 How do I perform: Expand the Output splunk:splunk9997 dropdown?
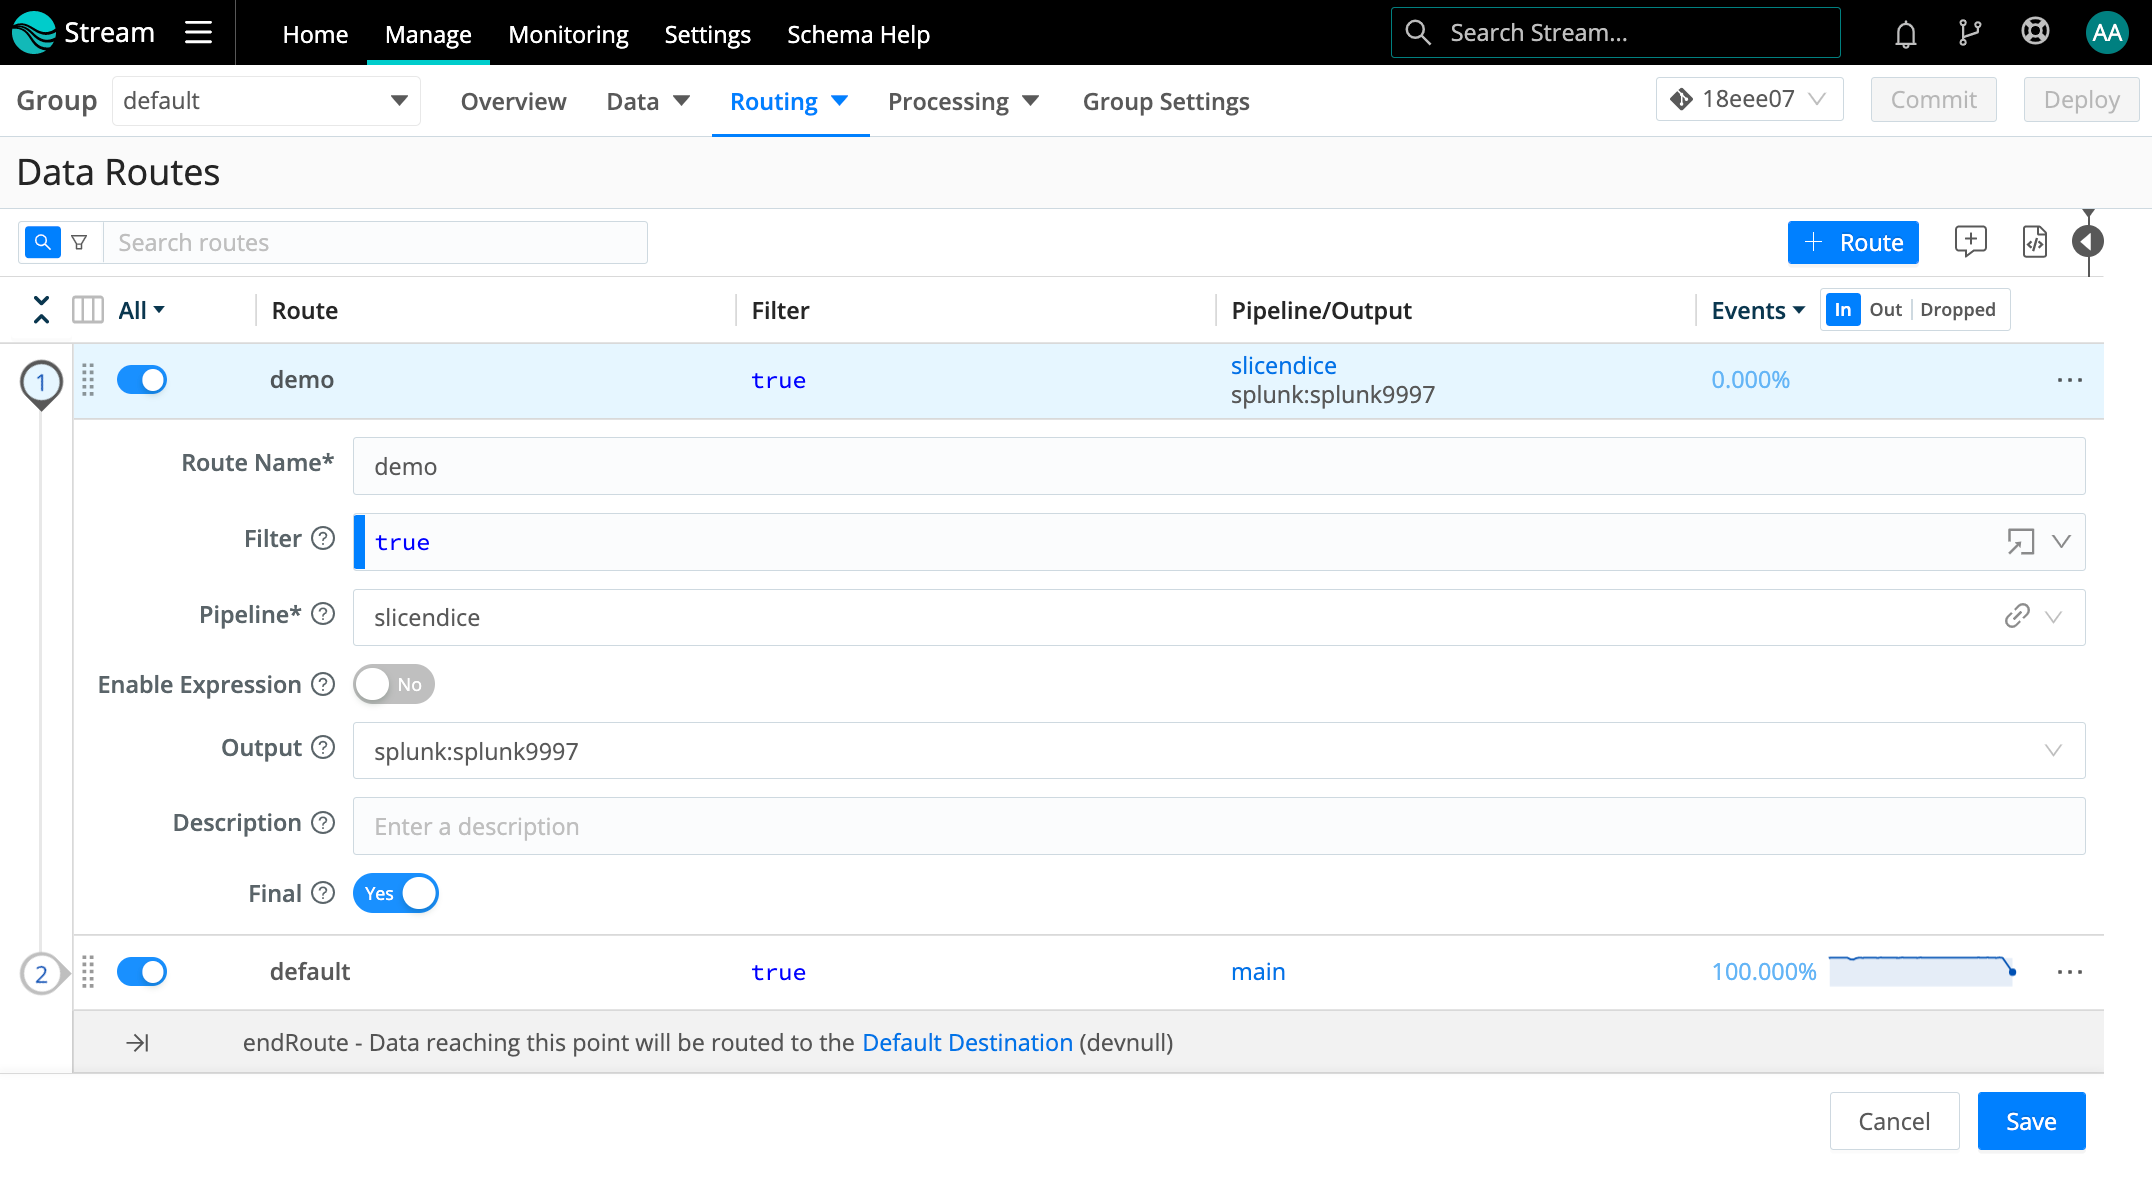[x=2053, y=751]
